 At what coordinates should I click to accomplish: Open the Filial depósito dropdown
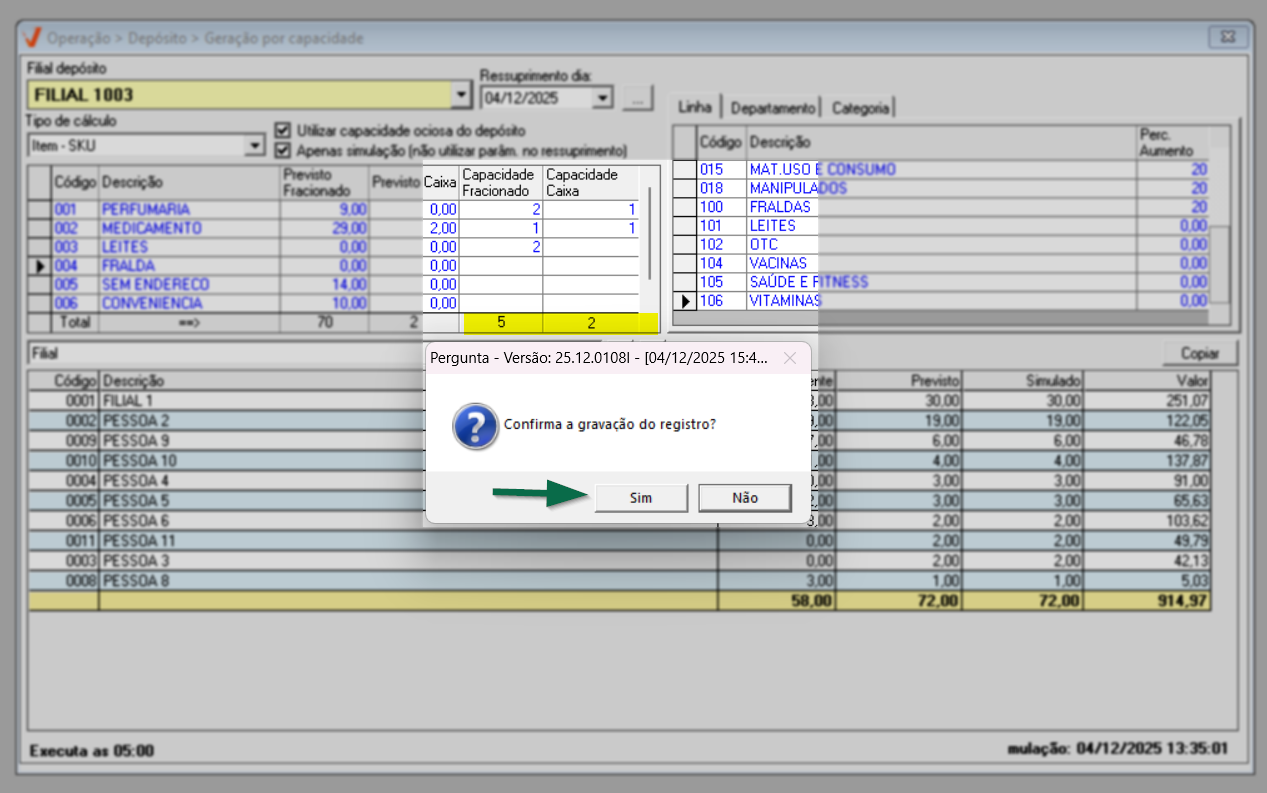461,95
